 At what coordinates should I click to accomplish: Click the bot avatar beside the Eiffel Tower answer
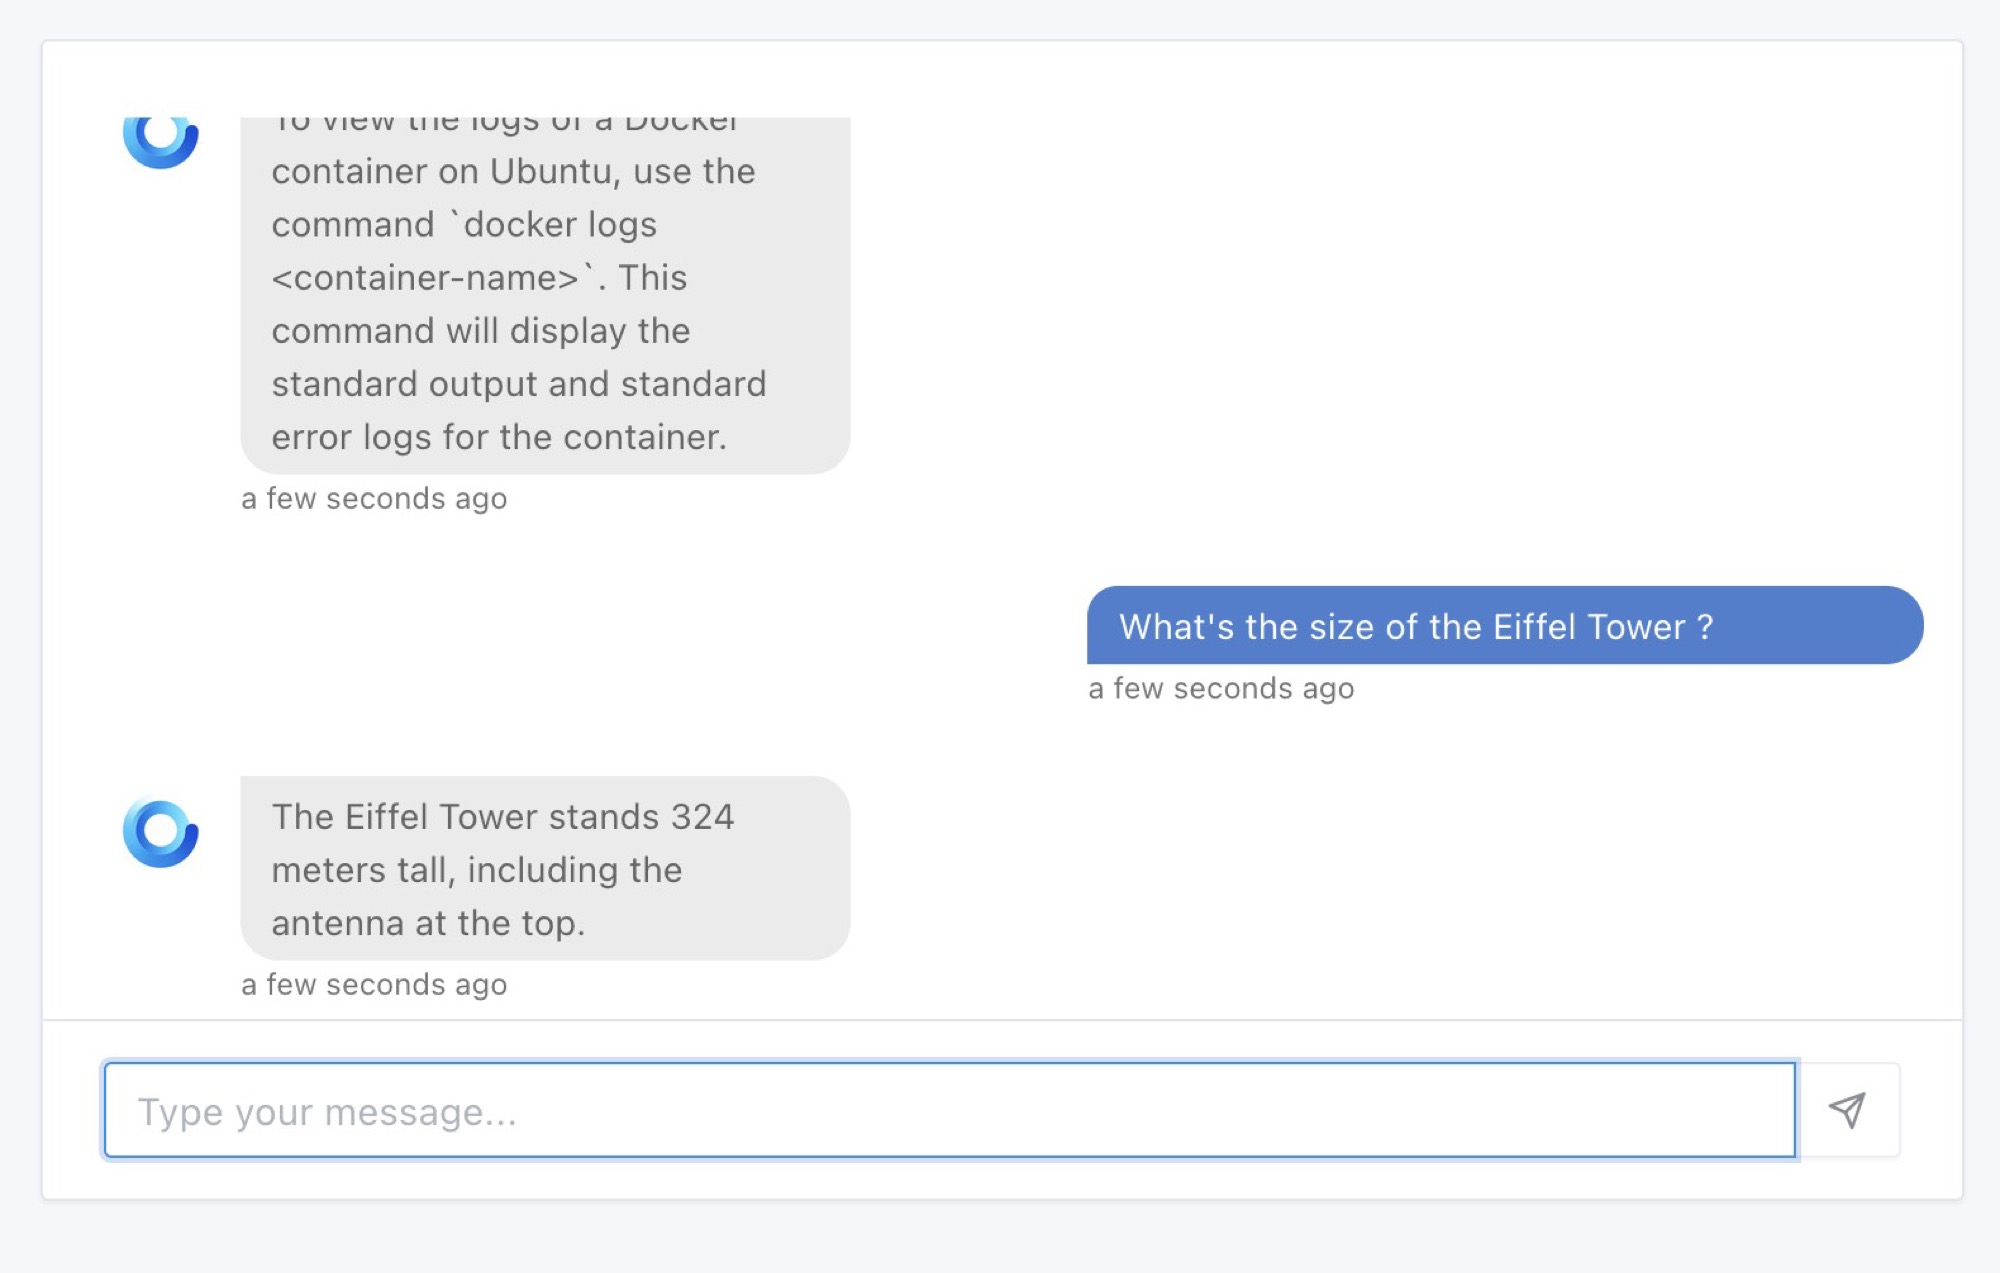click(x=160, y=832)
